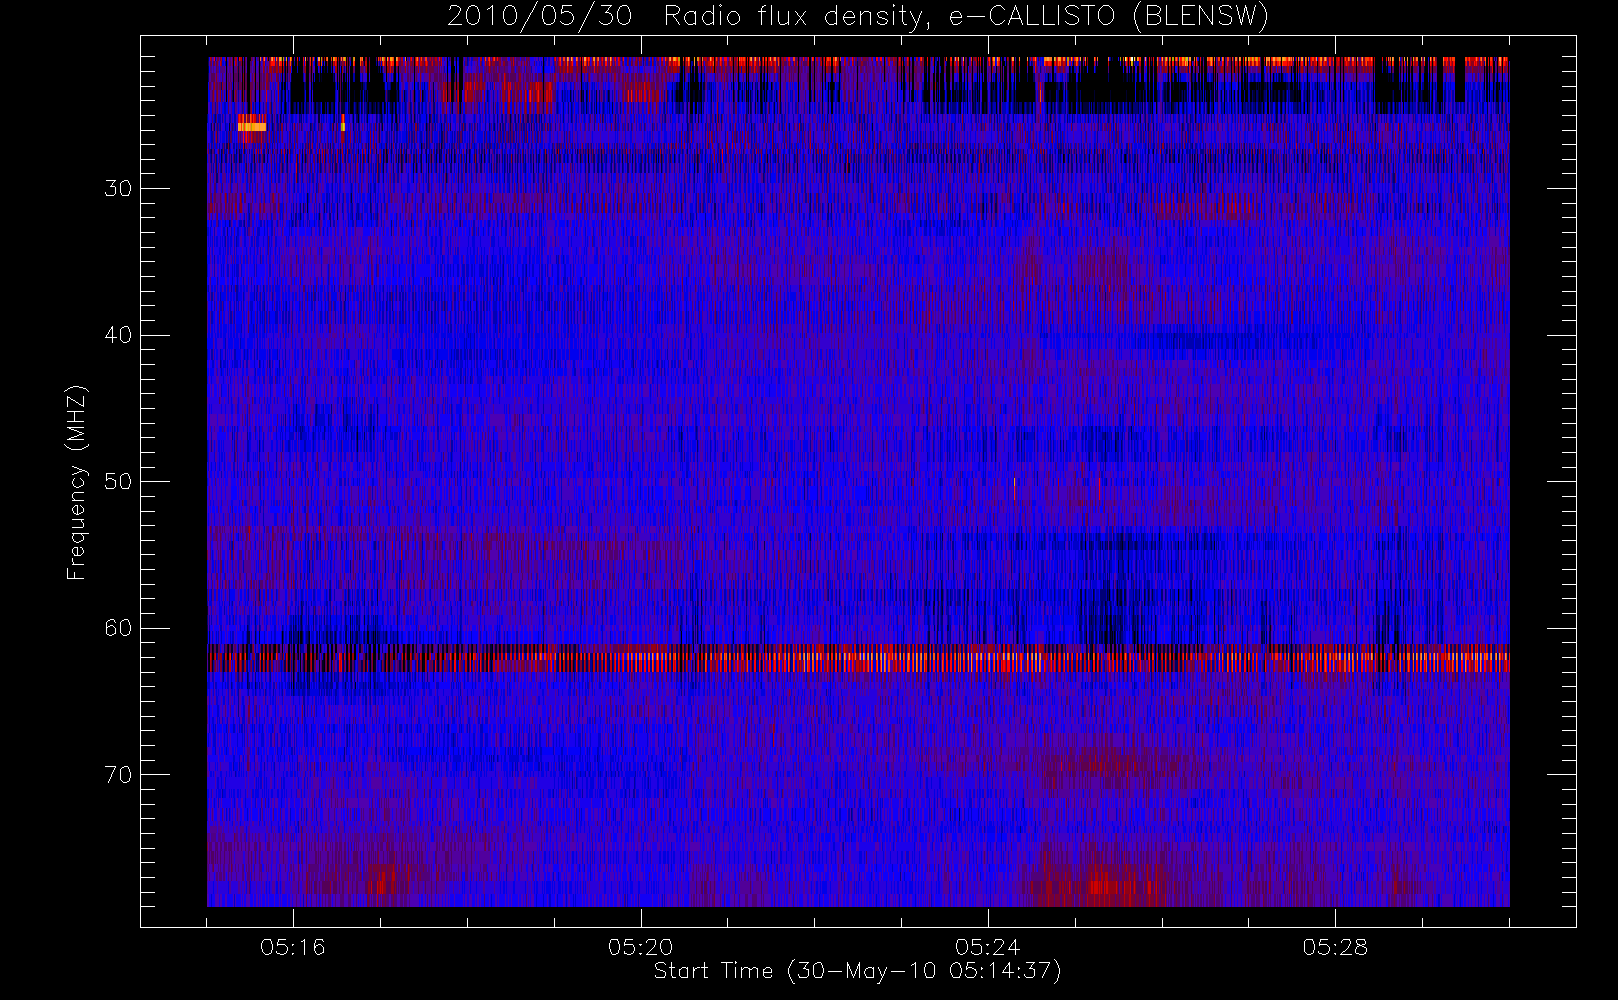Click the red emission patch at bottom near 05:25
This screenshot has height=1000, width=1618.
coord(1100,885)
